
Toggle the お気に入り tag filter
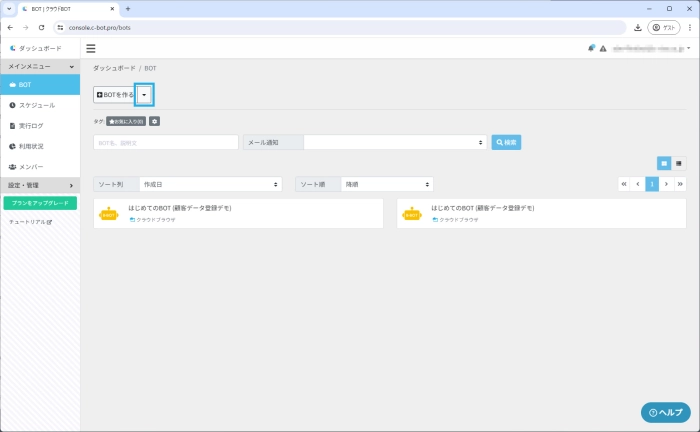(x=127, y=121)
